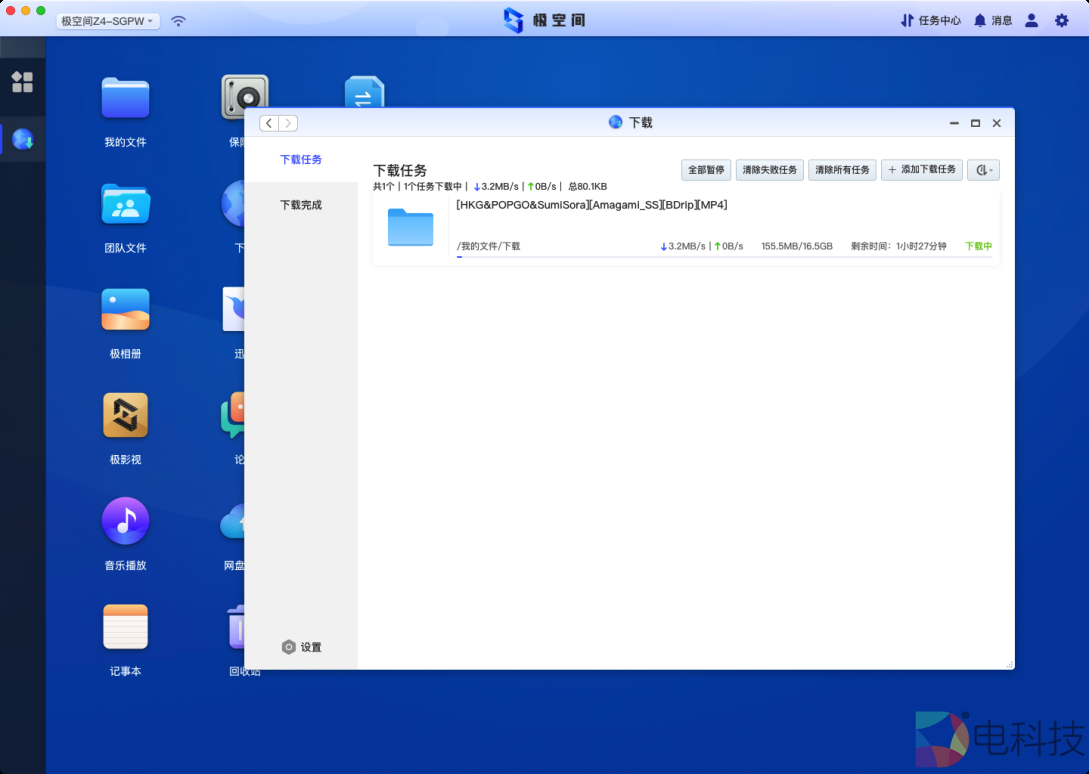Open 我的文件 from the desktop
The height and width of the screenshot is (774, 1089).
(125, 96)
